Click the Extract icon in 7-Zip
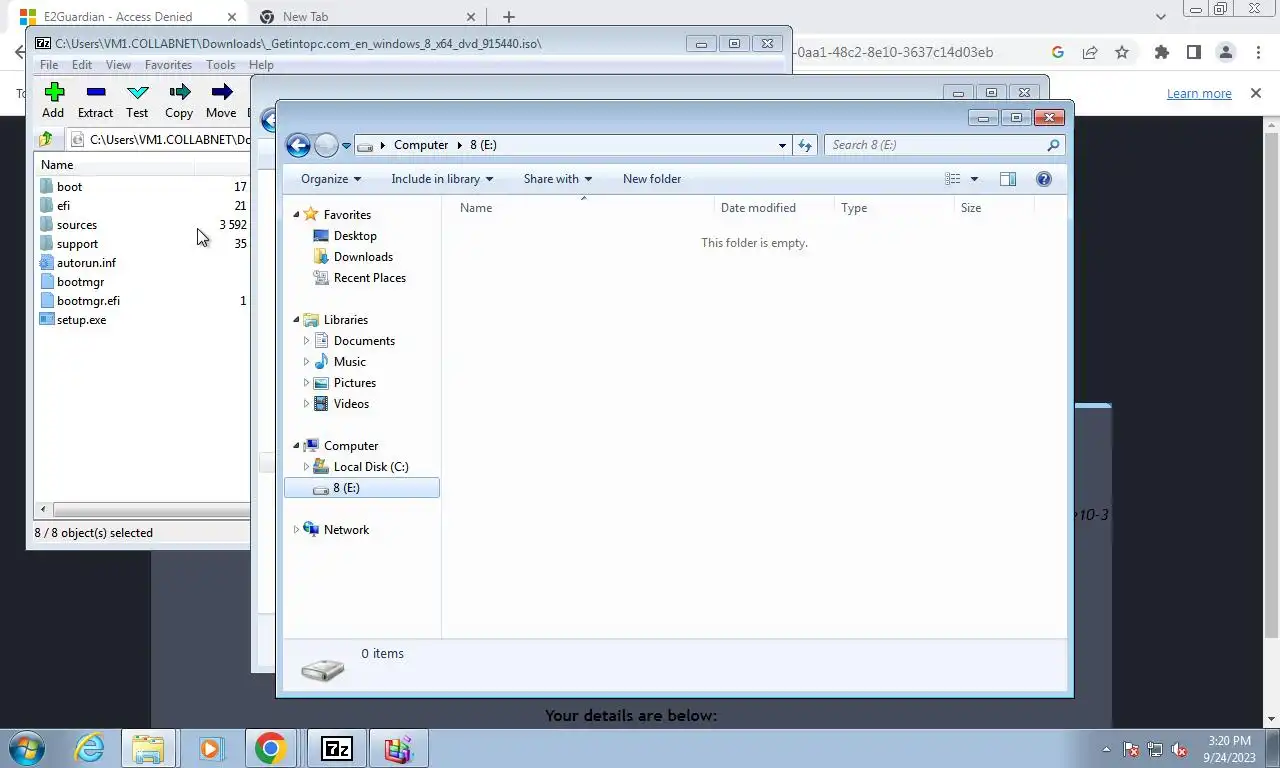This screenshot has width=1280, height=768. point(96,92)
